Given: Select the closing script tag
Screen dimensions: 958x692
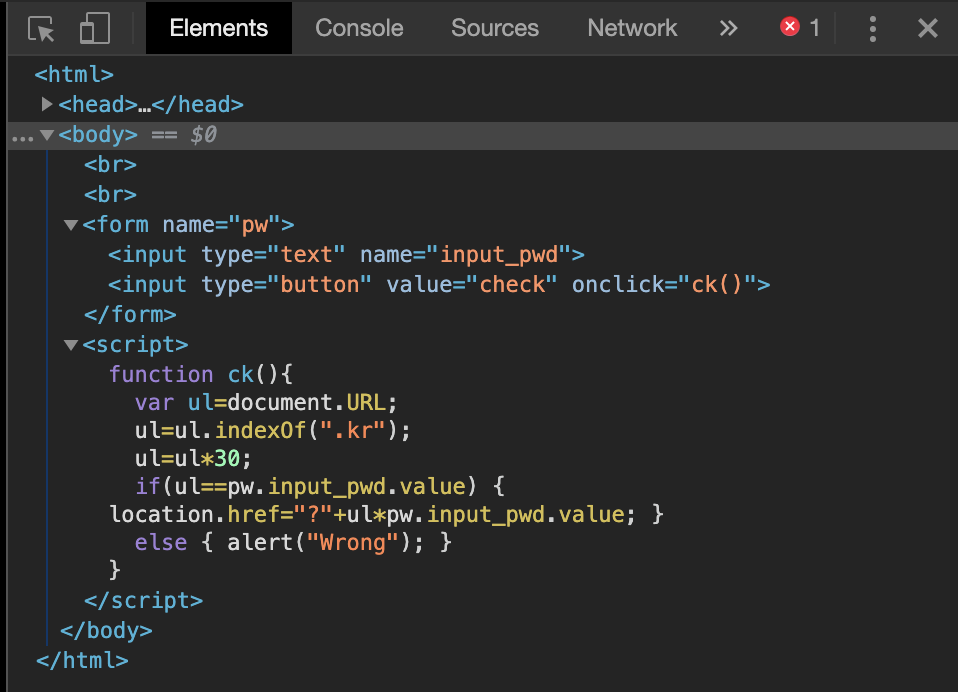Looking at the screenshot, I should point(143,600).
